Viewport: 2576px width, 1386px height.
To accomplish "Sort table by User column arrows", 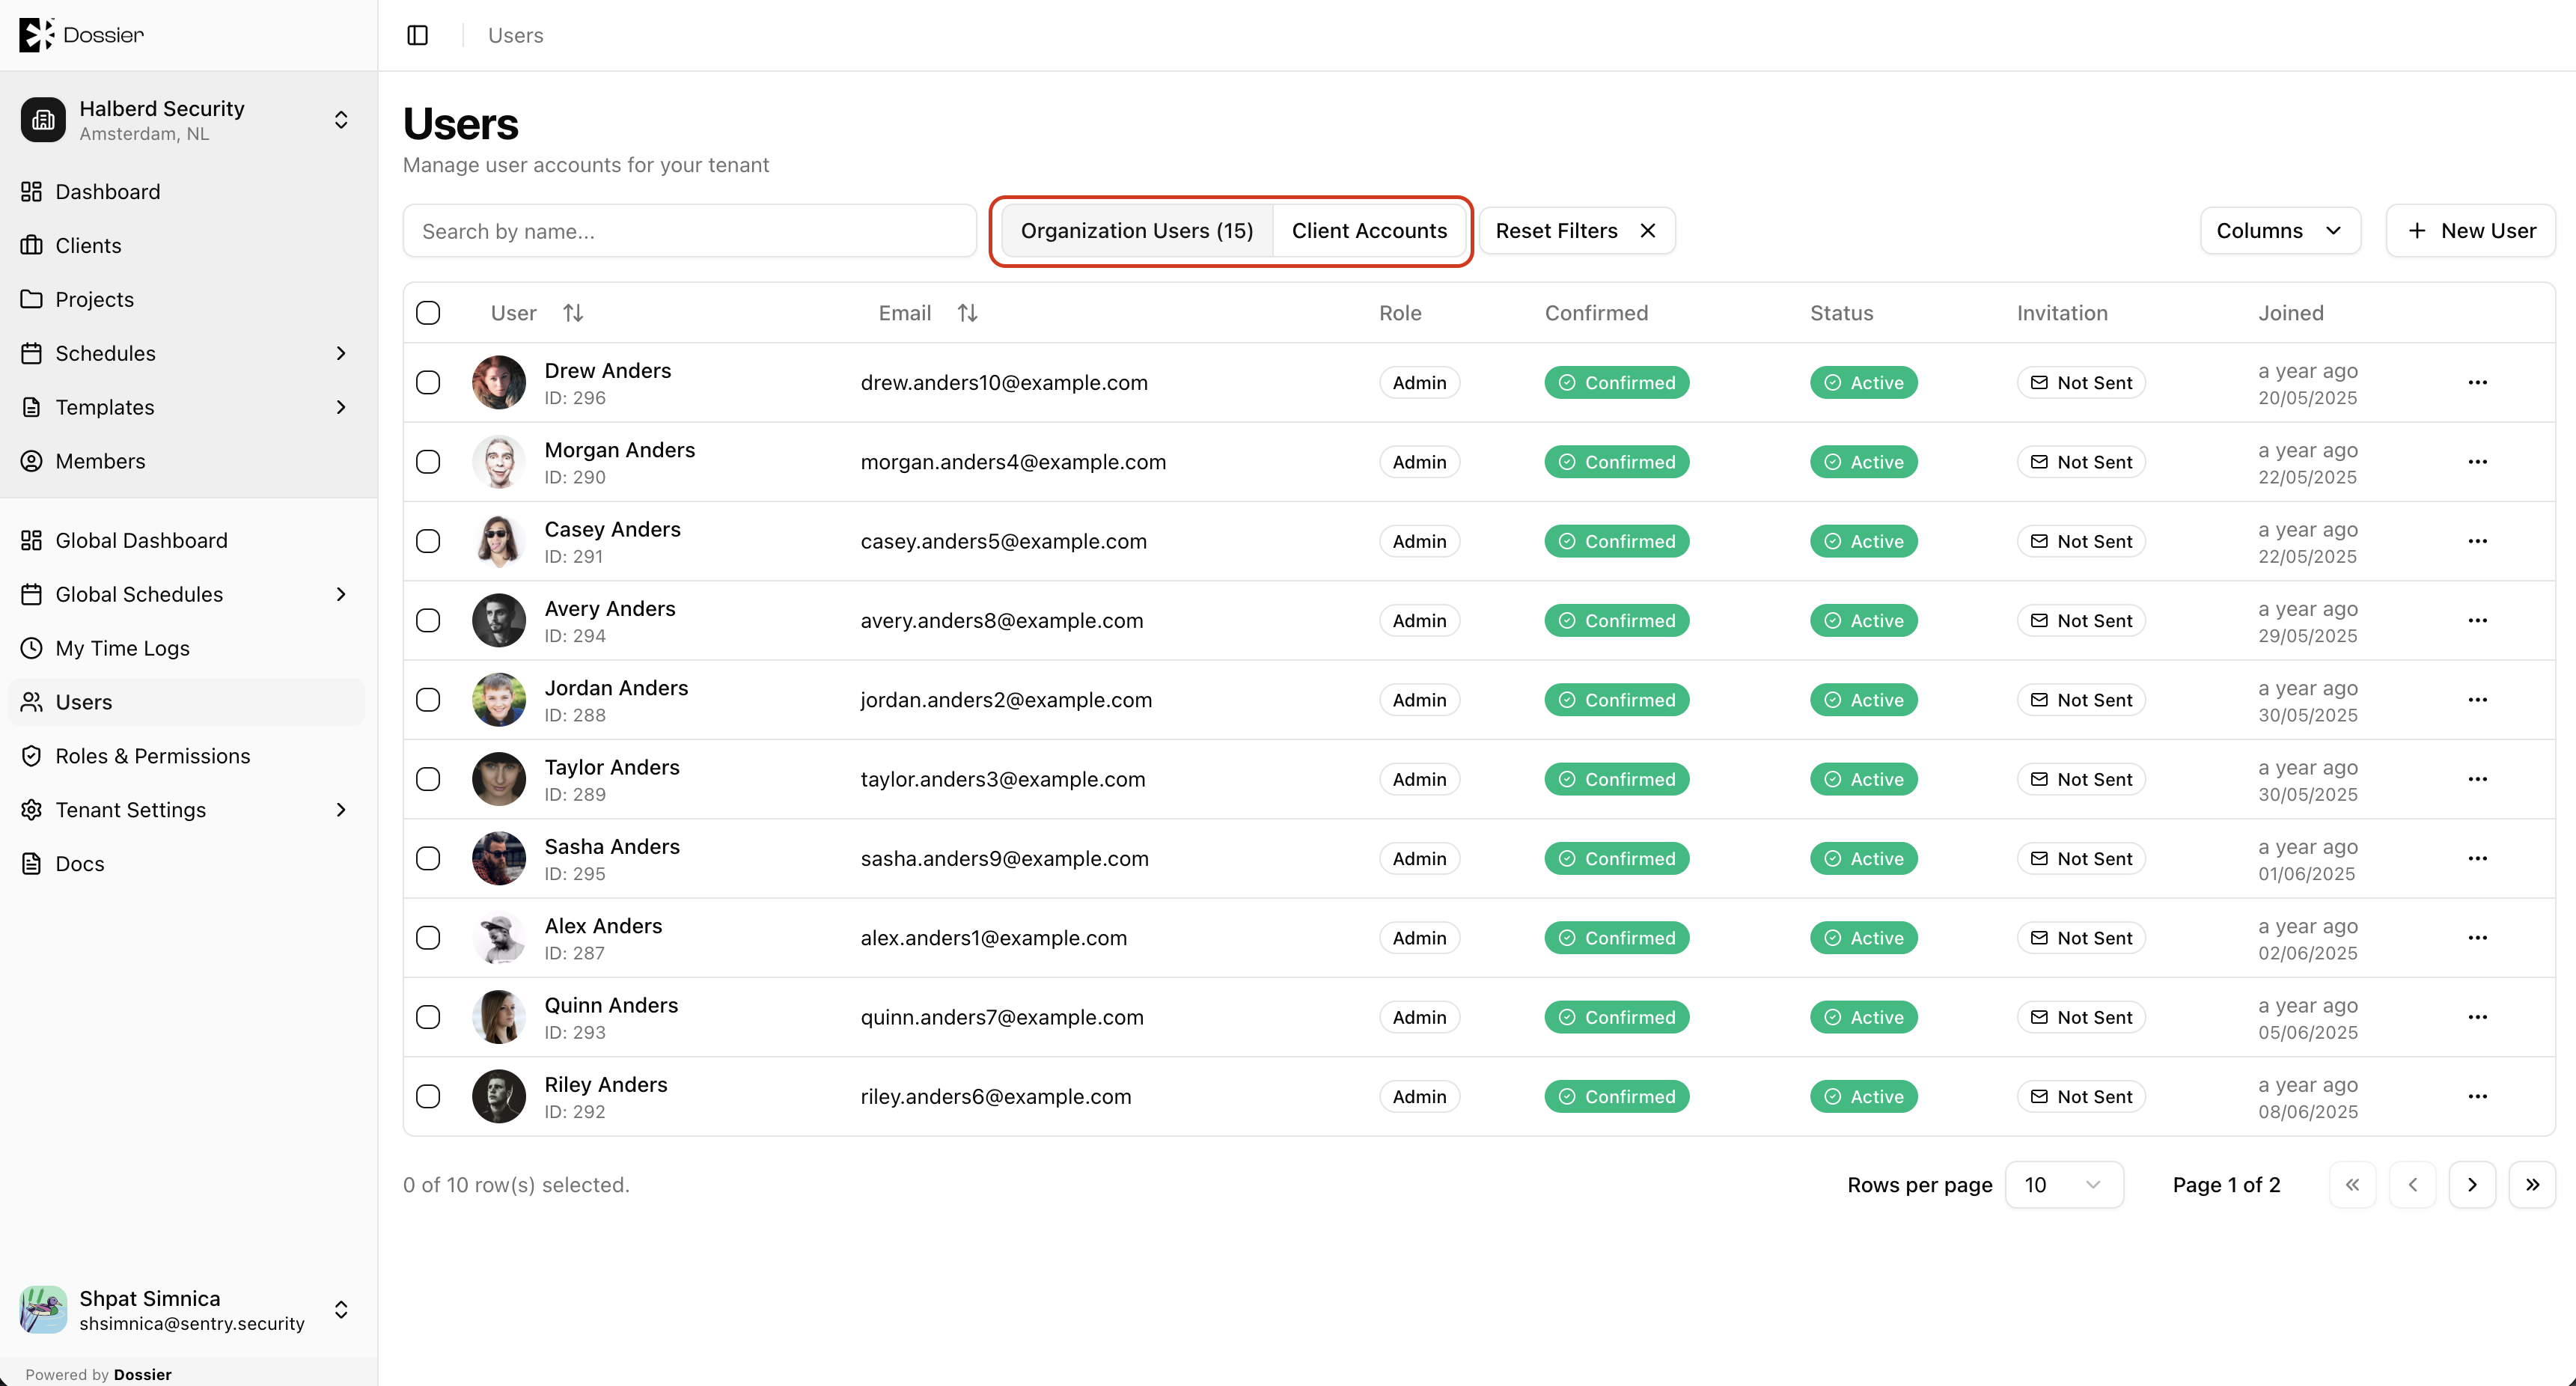I will [x=573, y=313].
